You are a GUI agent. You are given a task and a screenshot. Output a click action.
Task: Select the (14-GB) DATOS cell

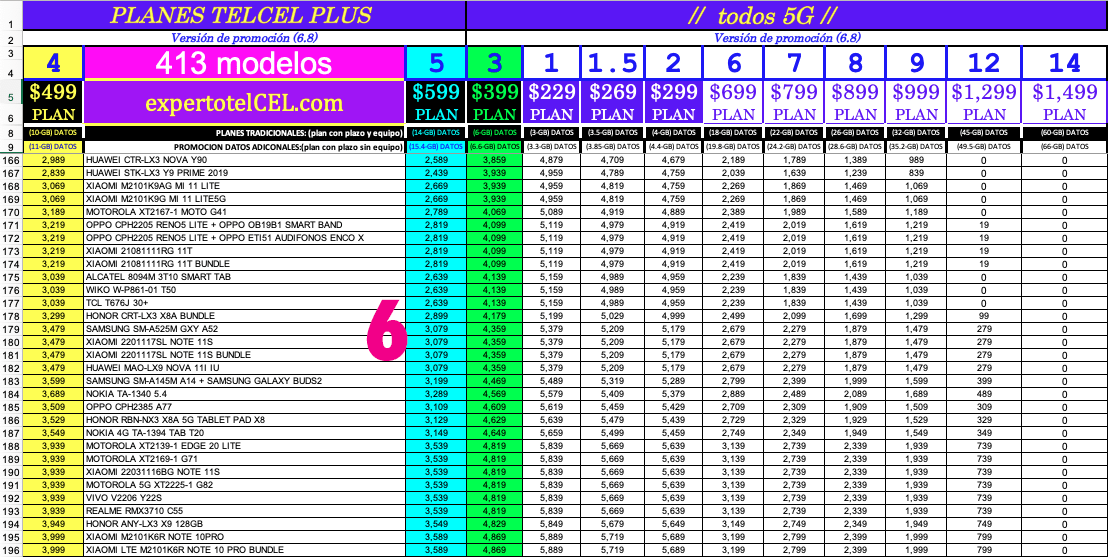pyautogui.click(x=436, y=132)
